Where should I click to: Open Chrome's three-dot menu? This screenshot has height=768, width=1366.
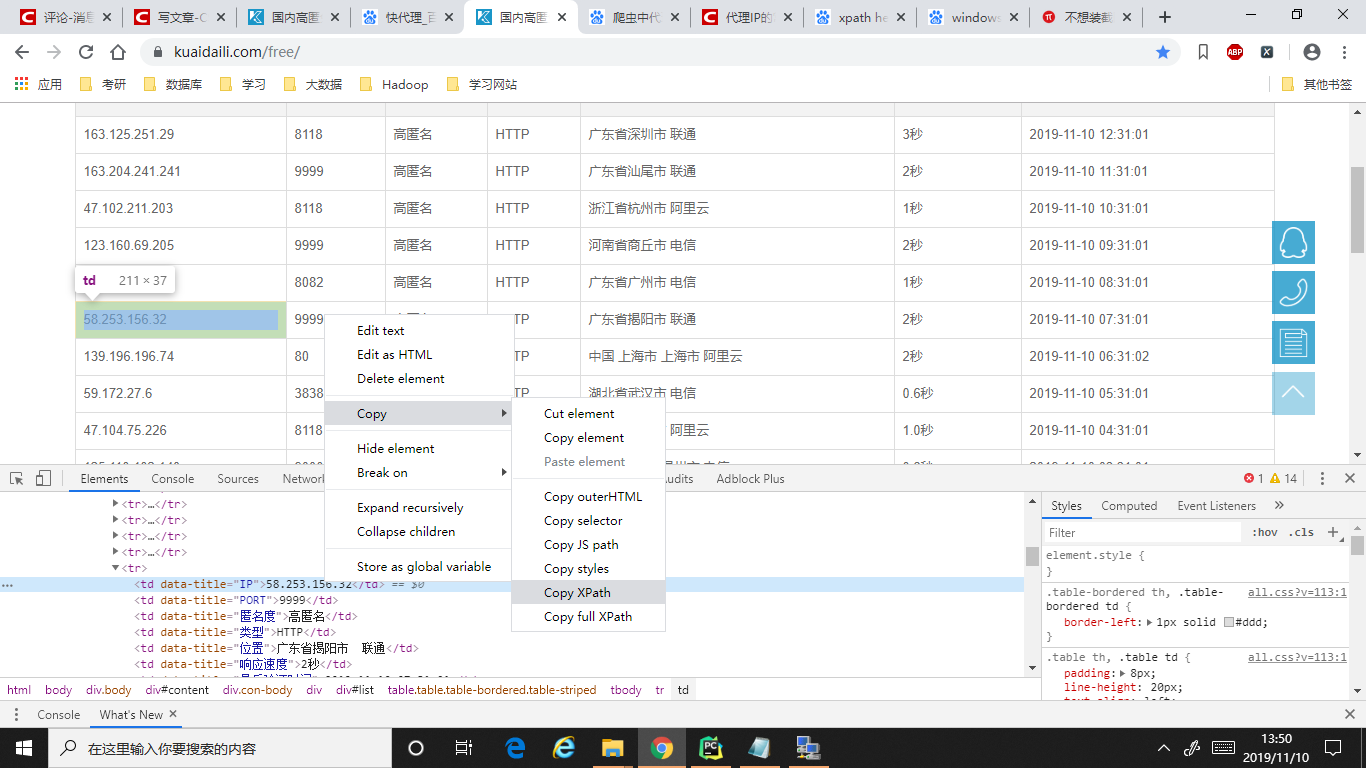1343,52
